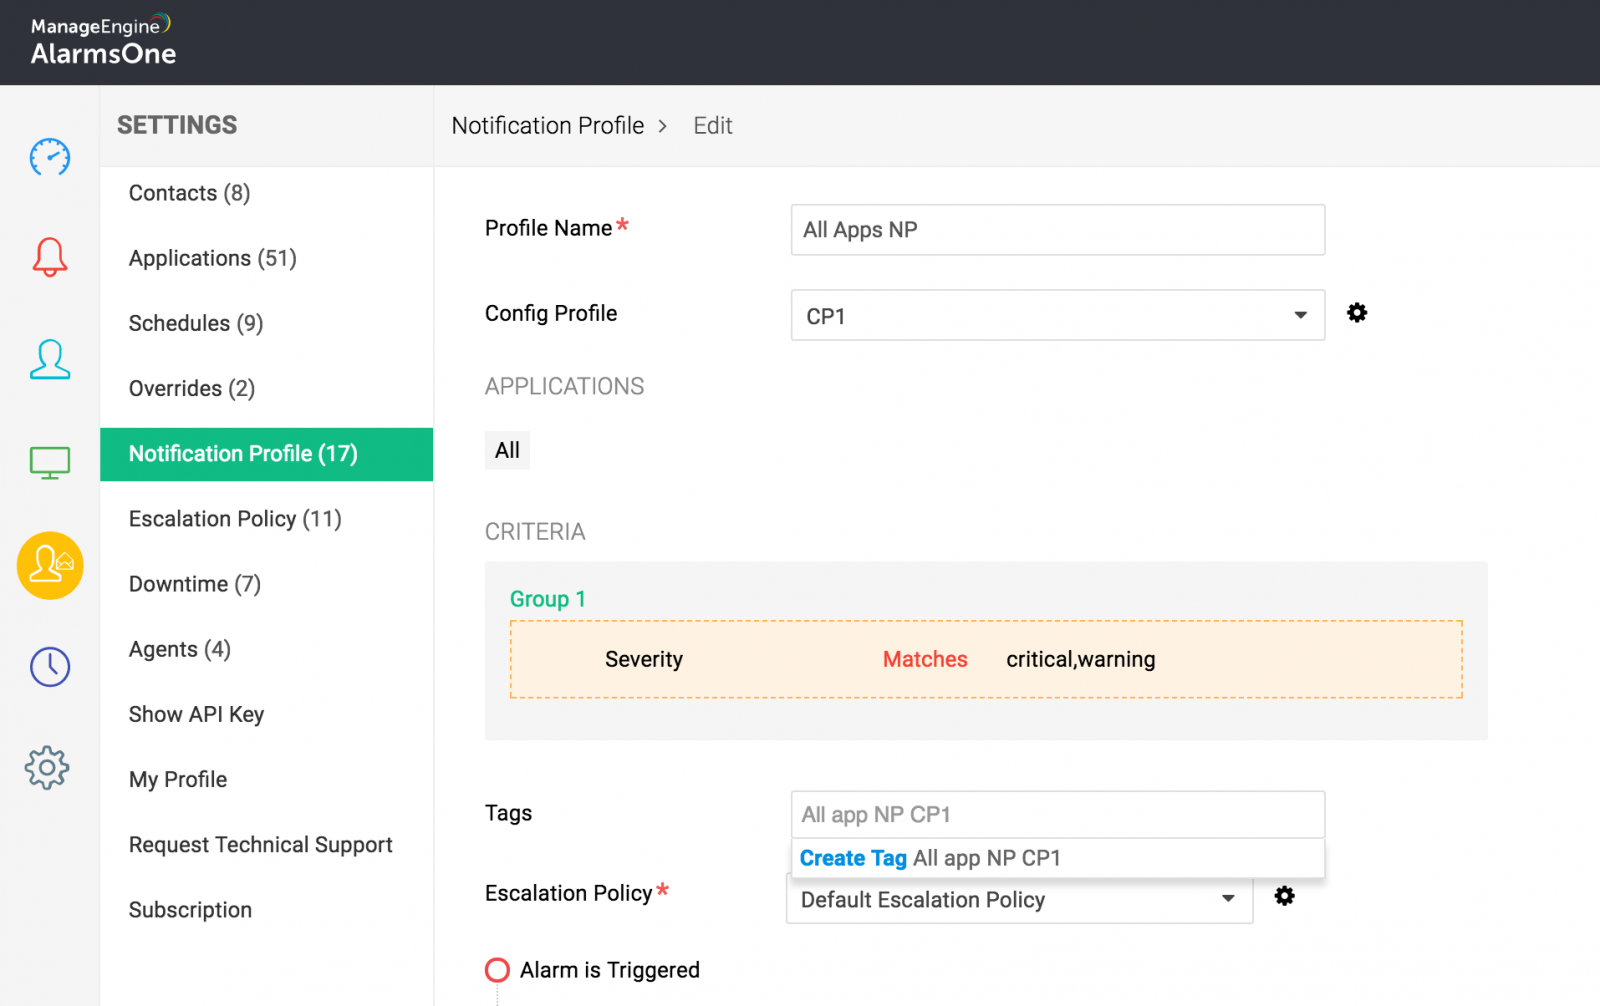The width and height of the screenshot is (1600, 1006).
Task: Click the SETTINGS heading
Action: [x=177, y=125]
